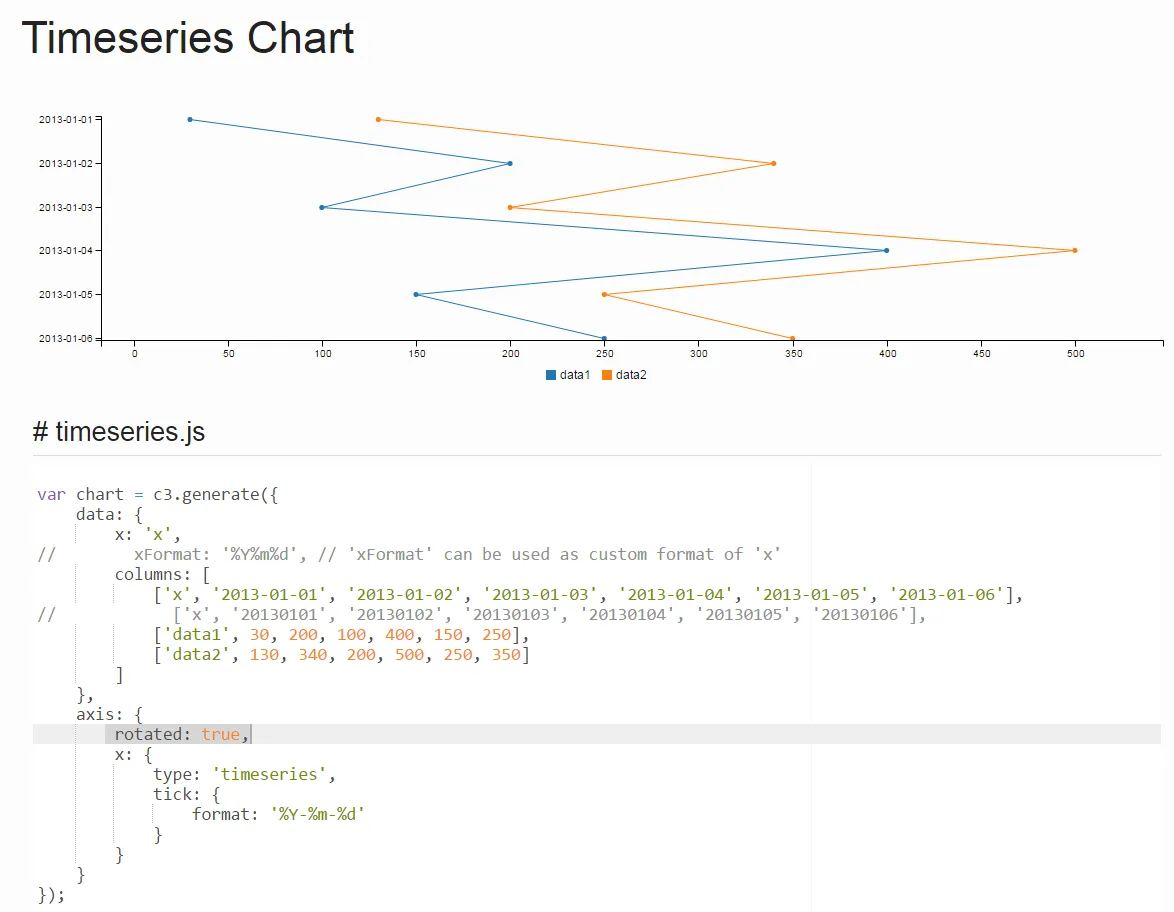Viewport: 1174px width, 912px height.
Task: Click the data1 point on 2013-01-06
Action: (604, 338)
